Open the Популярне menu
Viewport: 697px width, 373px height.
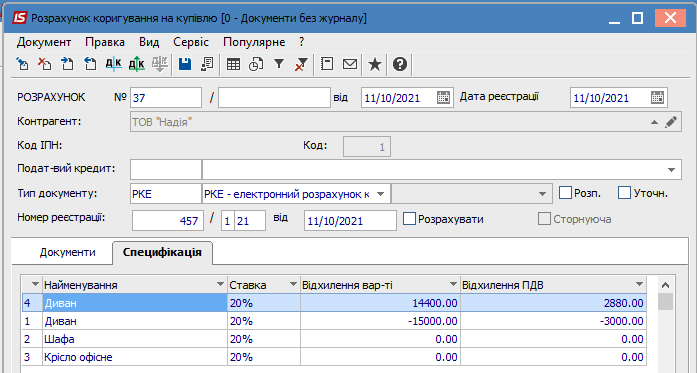[x=254, y=42]
